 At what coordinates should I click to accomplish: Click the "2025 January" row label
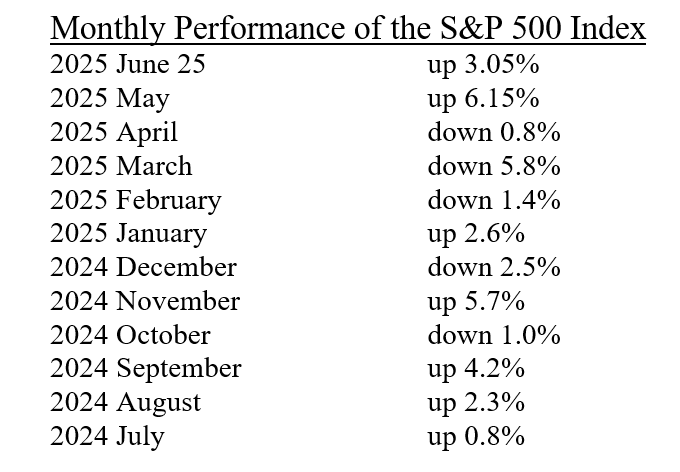(128, 234)
